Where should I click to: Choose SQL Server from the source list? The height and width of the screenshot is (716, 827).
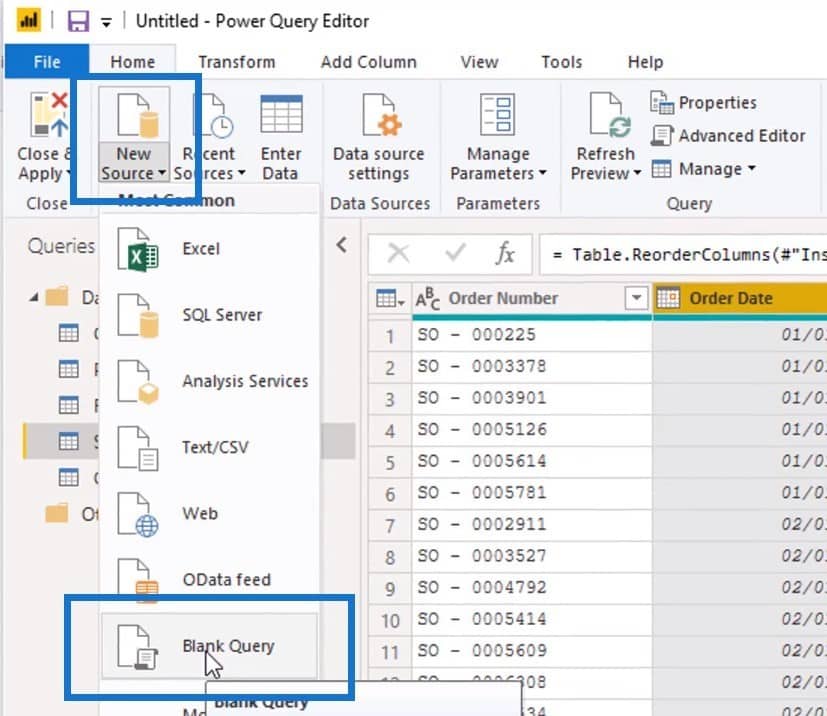(209, 315)
